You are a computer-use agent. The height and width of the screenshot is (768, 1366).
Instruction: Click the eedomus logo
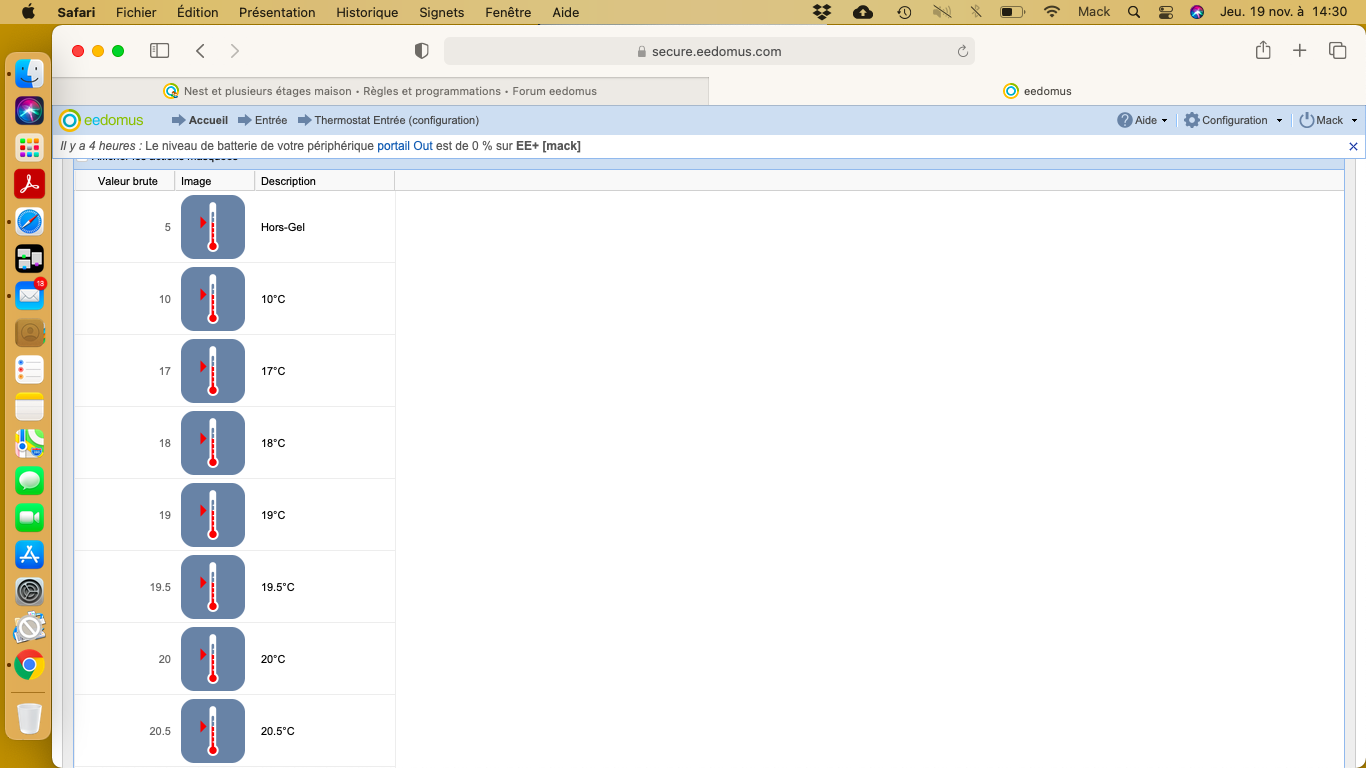[x=101, y=120]
